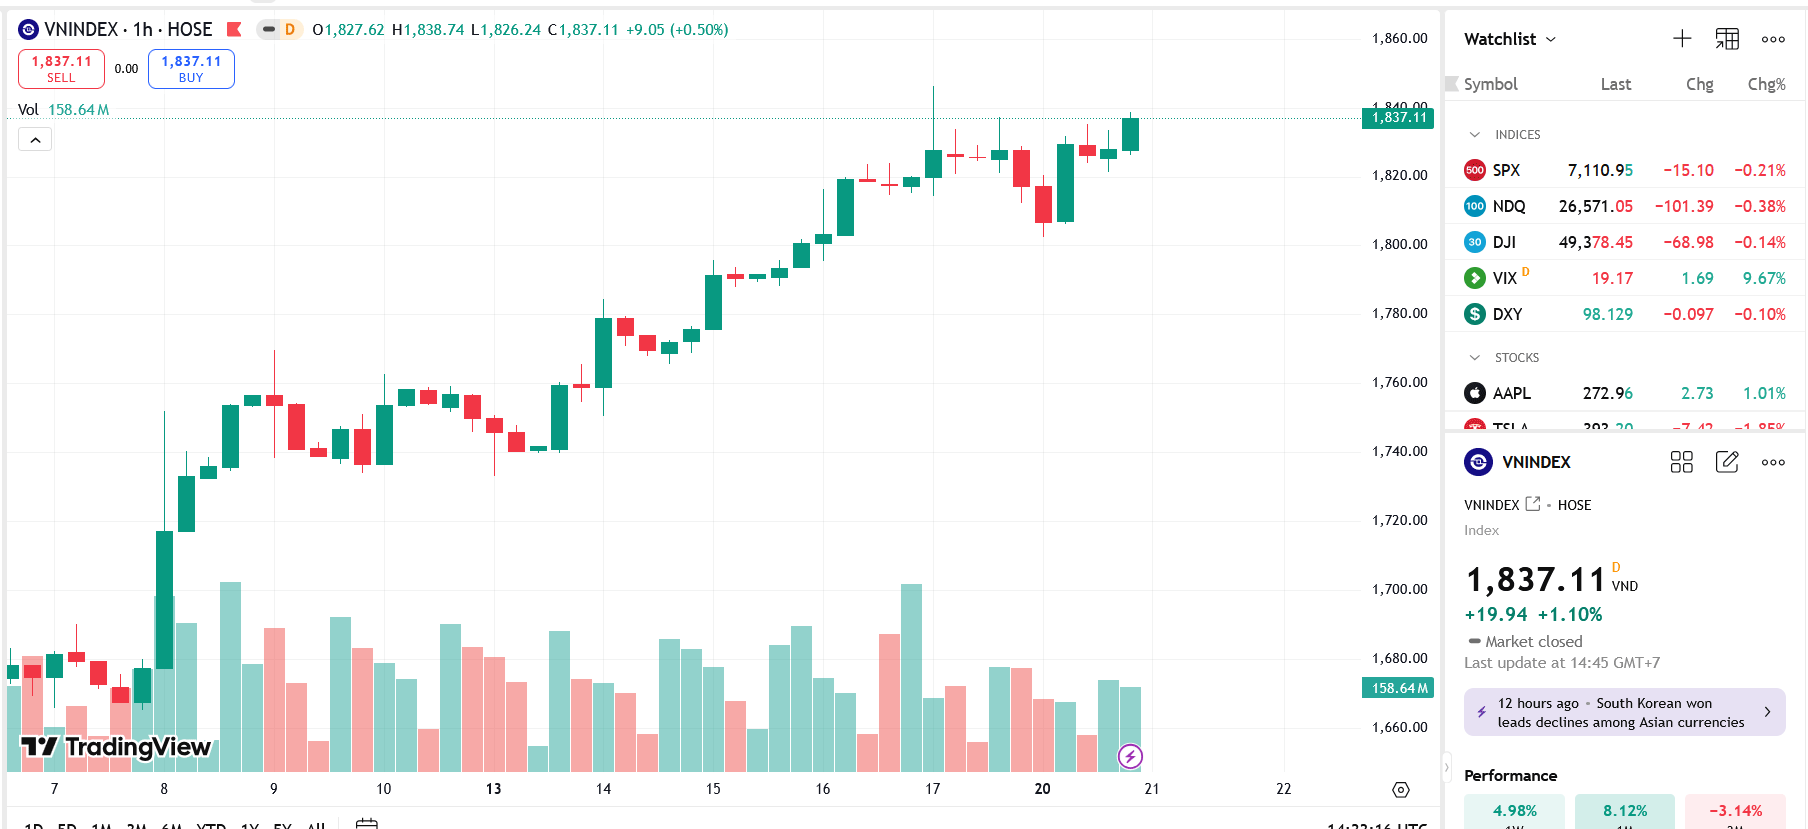Open the watchlist three-dot menu
This screenshot has width=1808, height=829.
coord(1772,39)
